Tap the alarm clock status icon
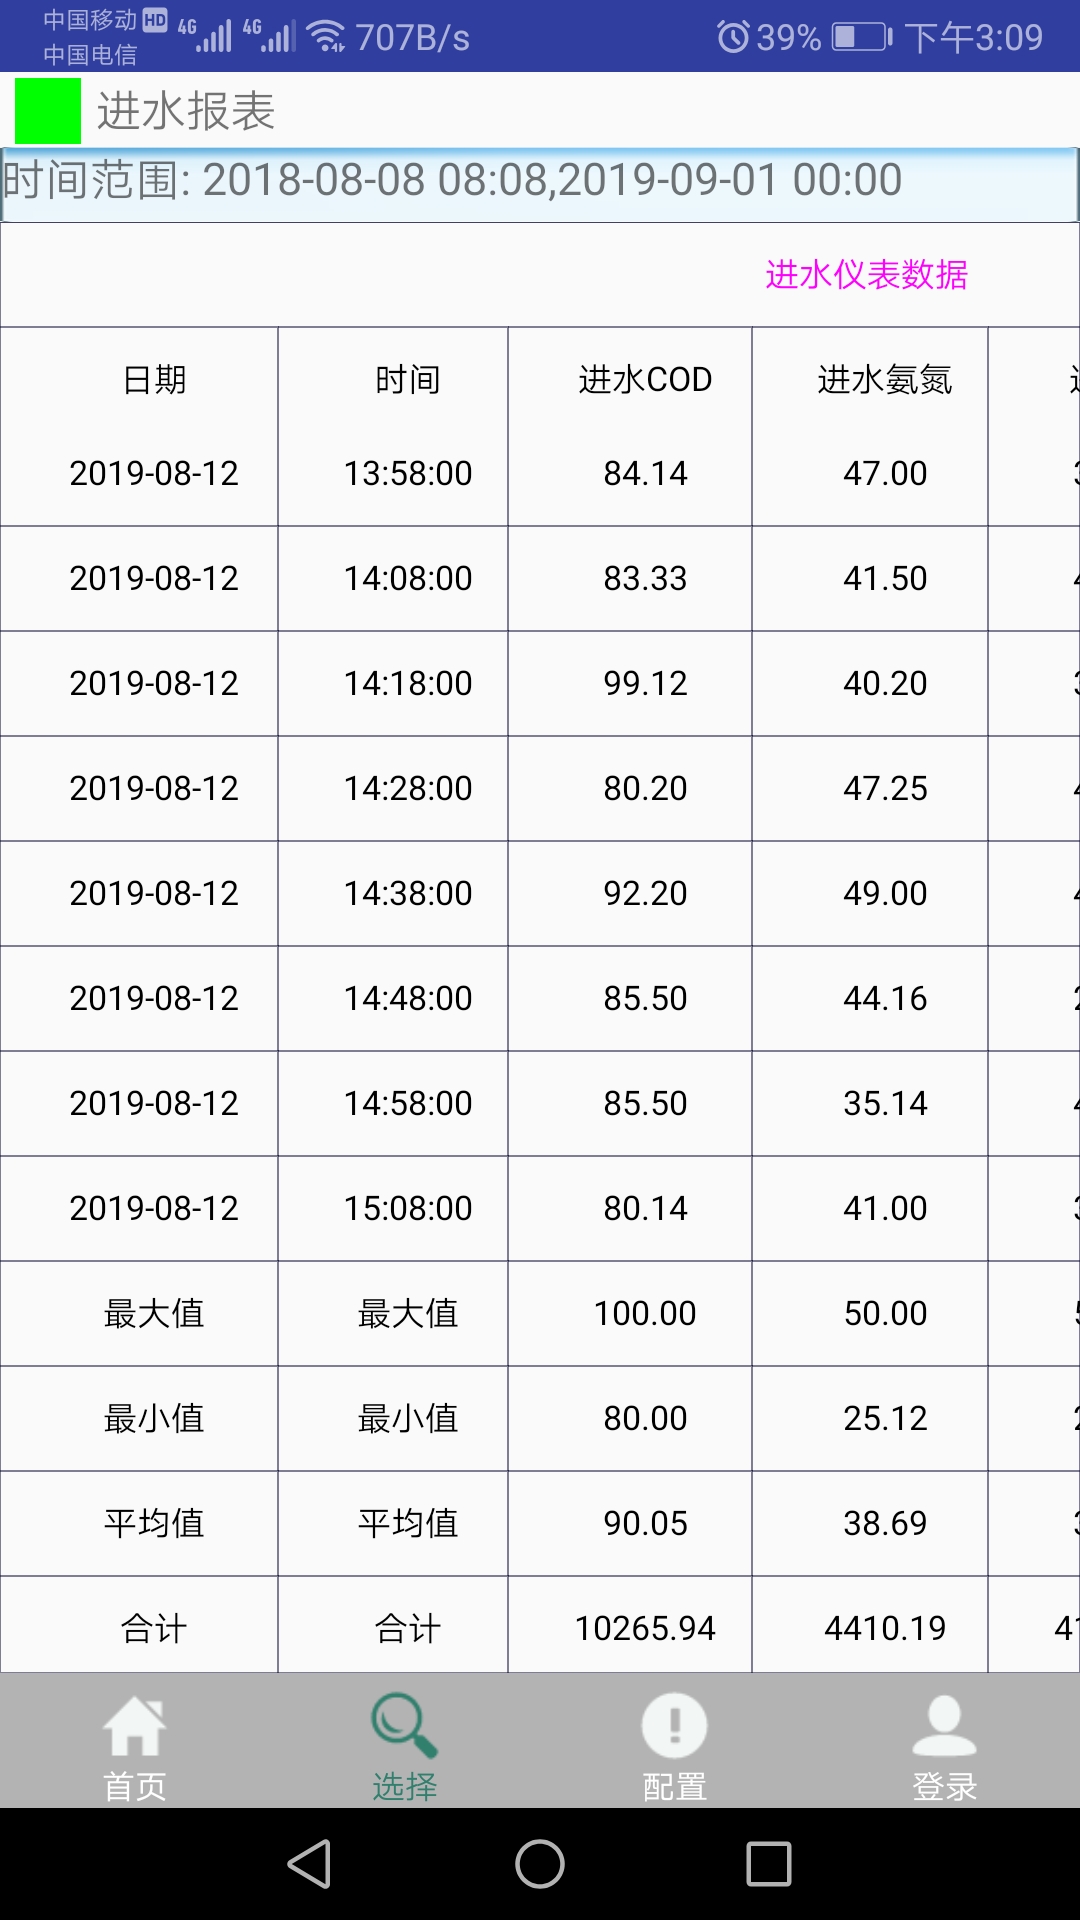1080x1920 pixels. [x=733, y=37]
